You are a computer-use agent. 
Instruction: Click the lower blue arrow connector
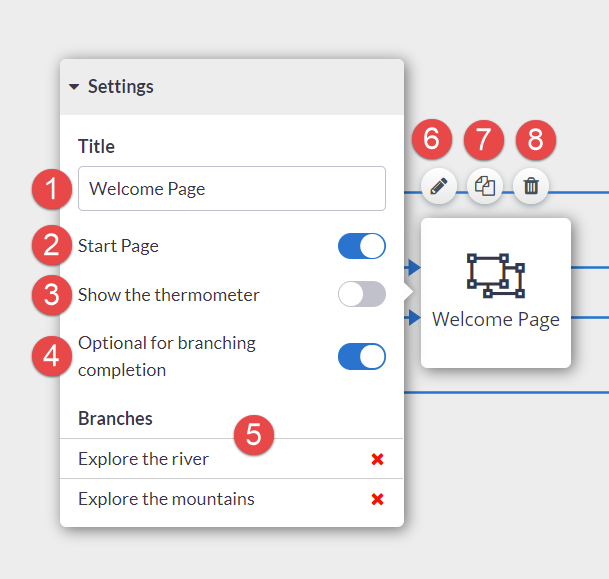click(413, 317)
